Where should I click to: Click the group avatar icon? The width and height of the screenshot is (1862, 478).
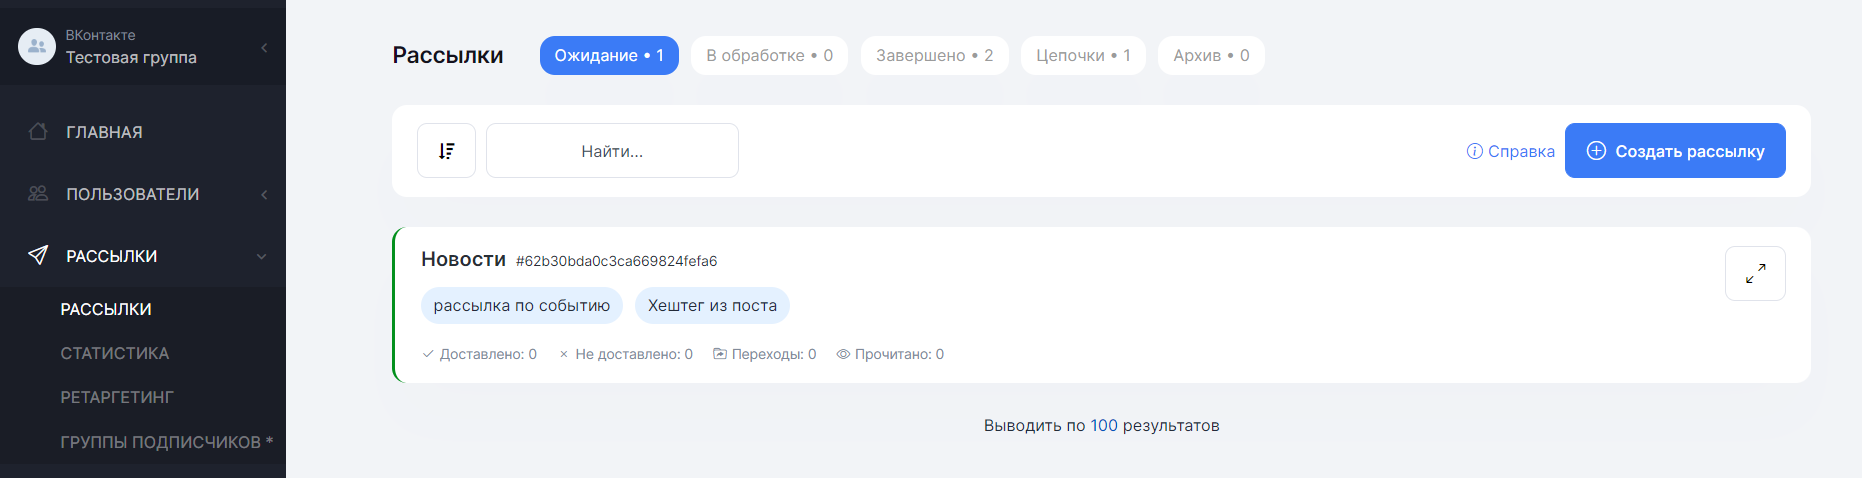click(37, 46)
